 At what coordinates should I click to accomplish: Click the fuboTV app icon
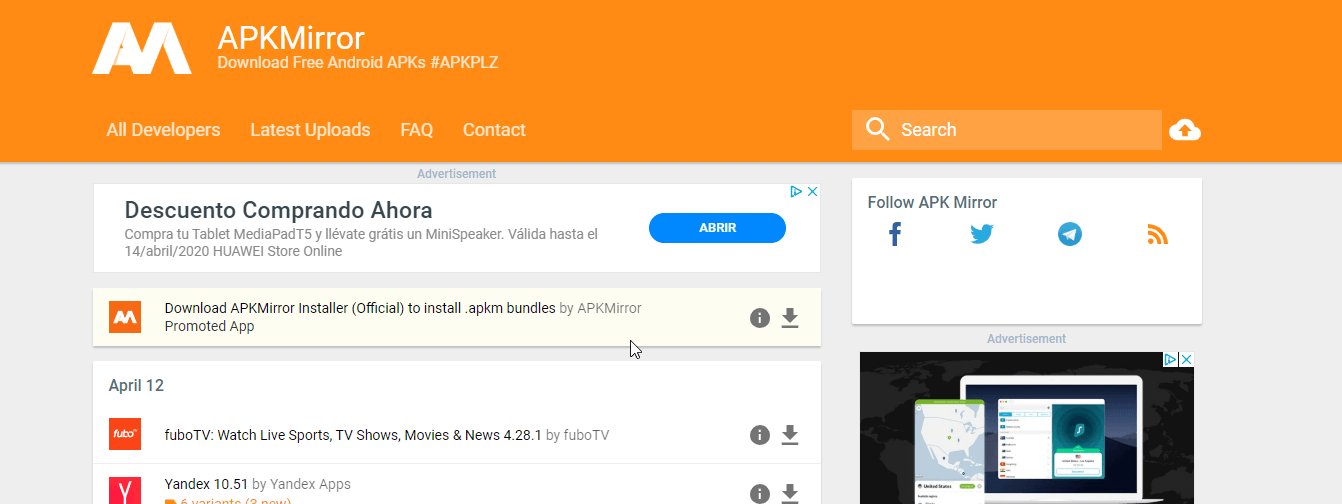[x=125, y=434]
